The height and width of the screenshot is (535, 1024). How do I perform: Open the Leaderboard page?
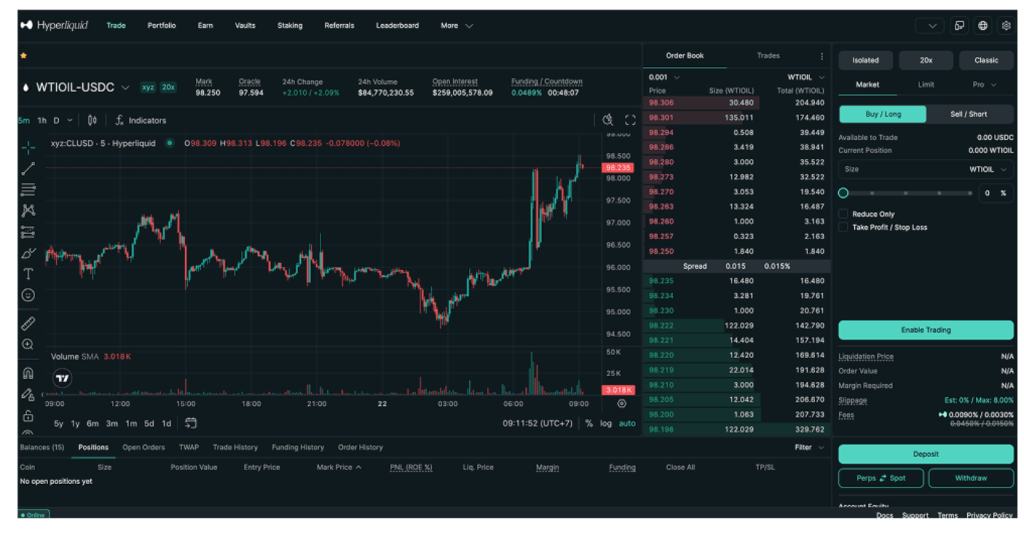click(x=397, y=25)
